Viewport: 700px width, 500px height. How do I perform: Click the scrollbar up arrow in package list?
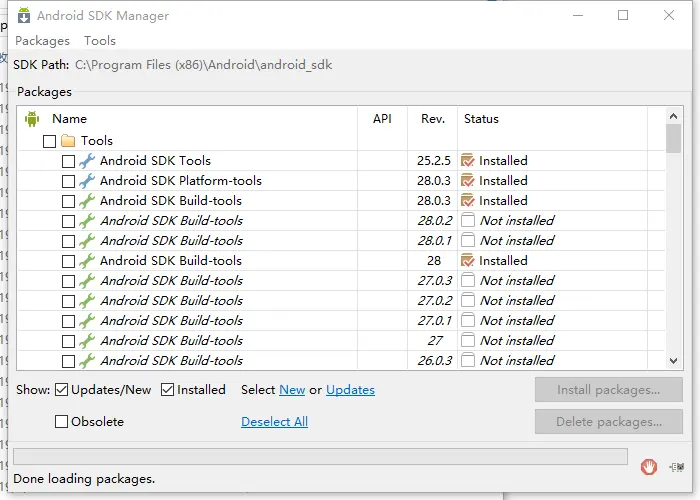click(x=674, y=117)
